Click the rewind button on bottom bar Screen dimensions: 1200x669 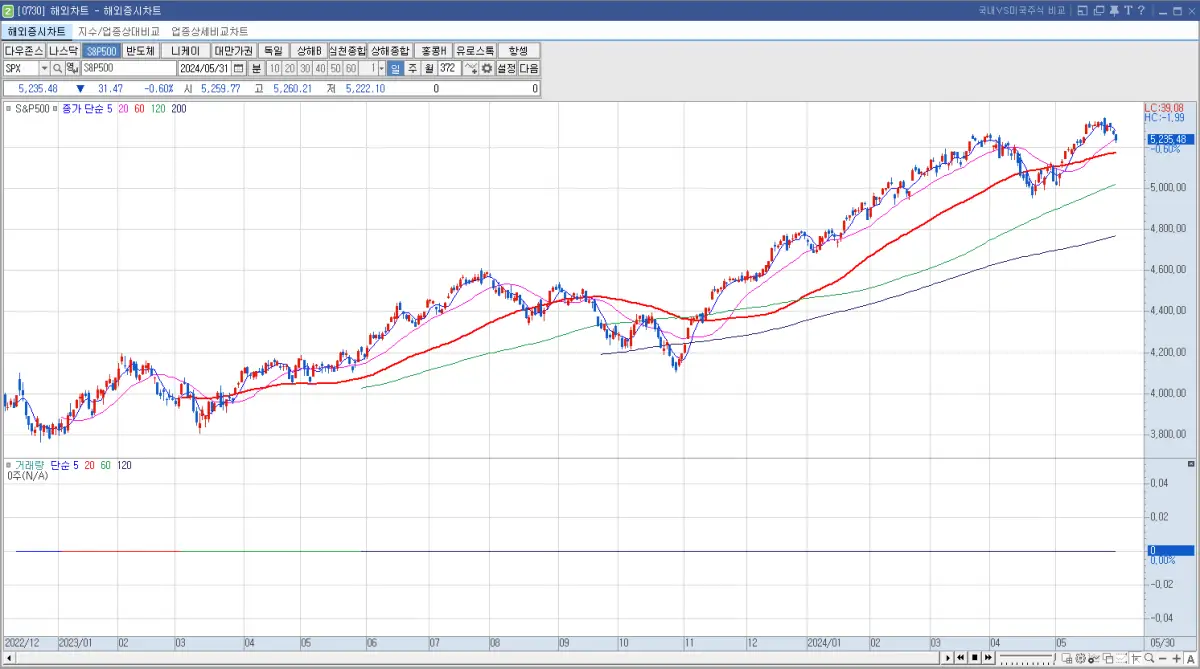(961, 658)
